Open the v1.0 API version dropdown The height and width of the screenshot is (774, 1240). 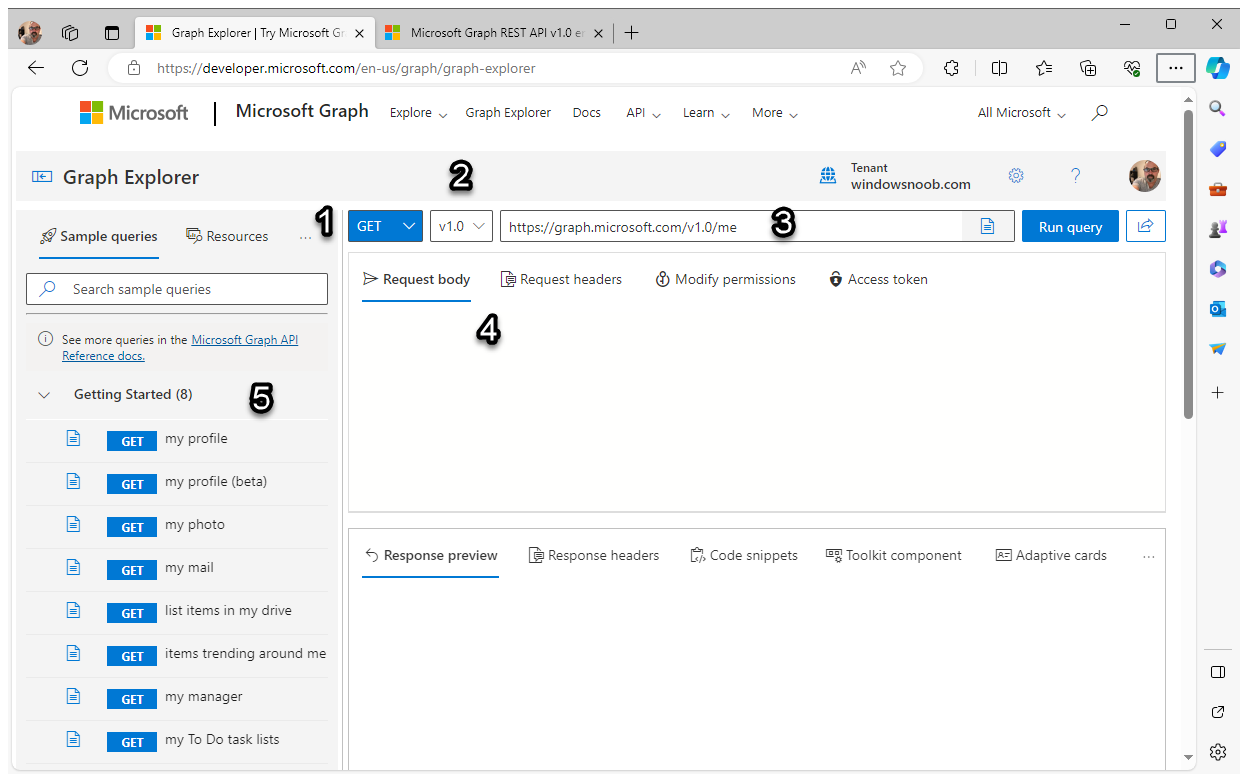461,226
